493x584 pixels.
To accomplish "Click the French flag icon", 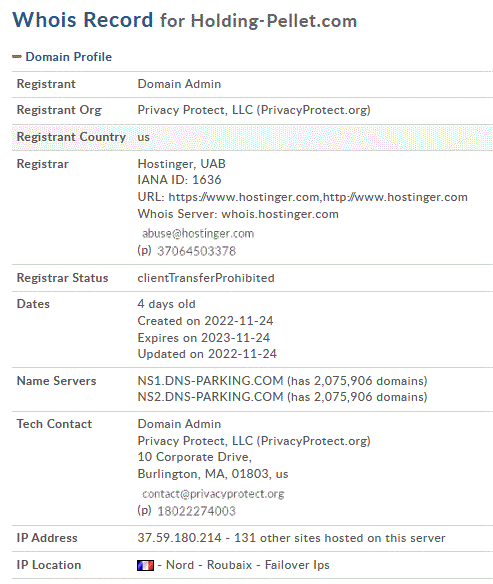I will click(x=145, y=565).
